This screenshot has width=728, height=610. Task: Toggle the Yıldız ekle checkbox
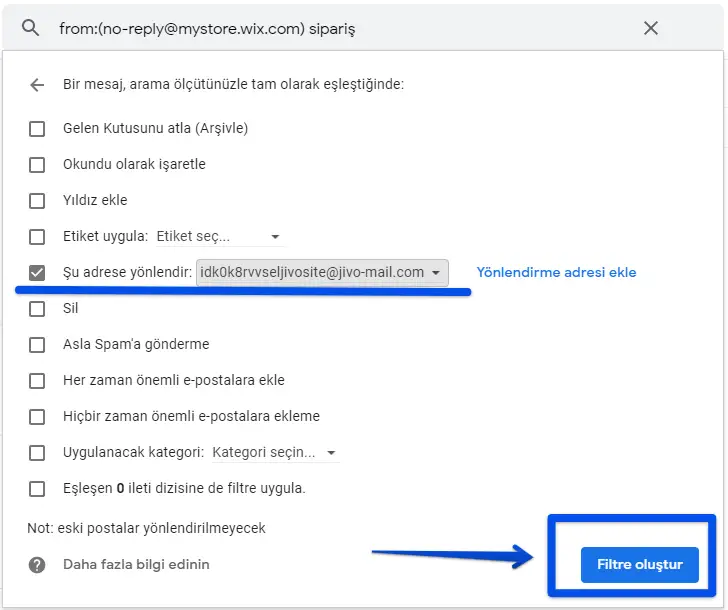pyautogui.click(x=37, y=200)
